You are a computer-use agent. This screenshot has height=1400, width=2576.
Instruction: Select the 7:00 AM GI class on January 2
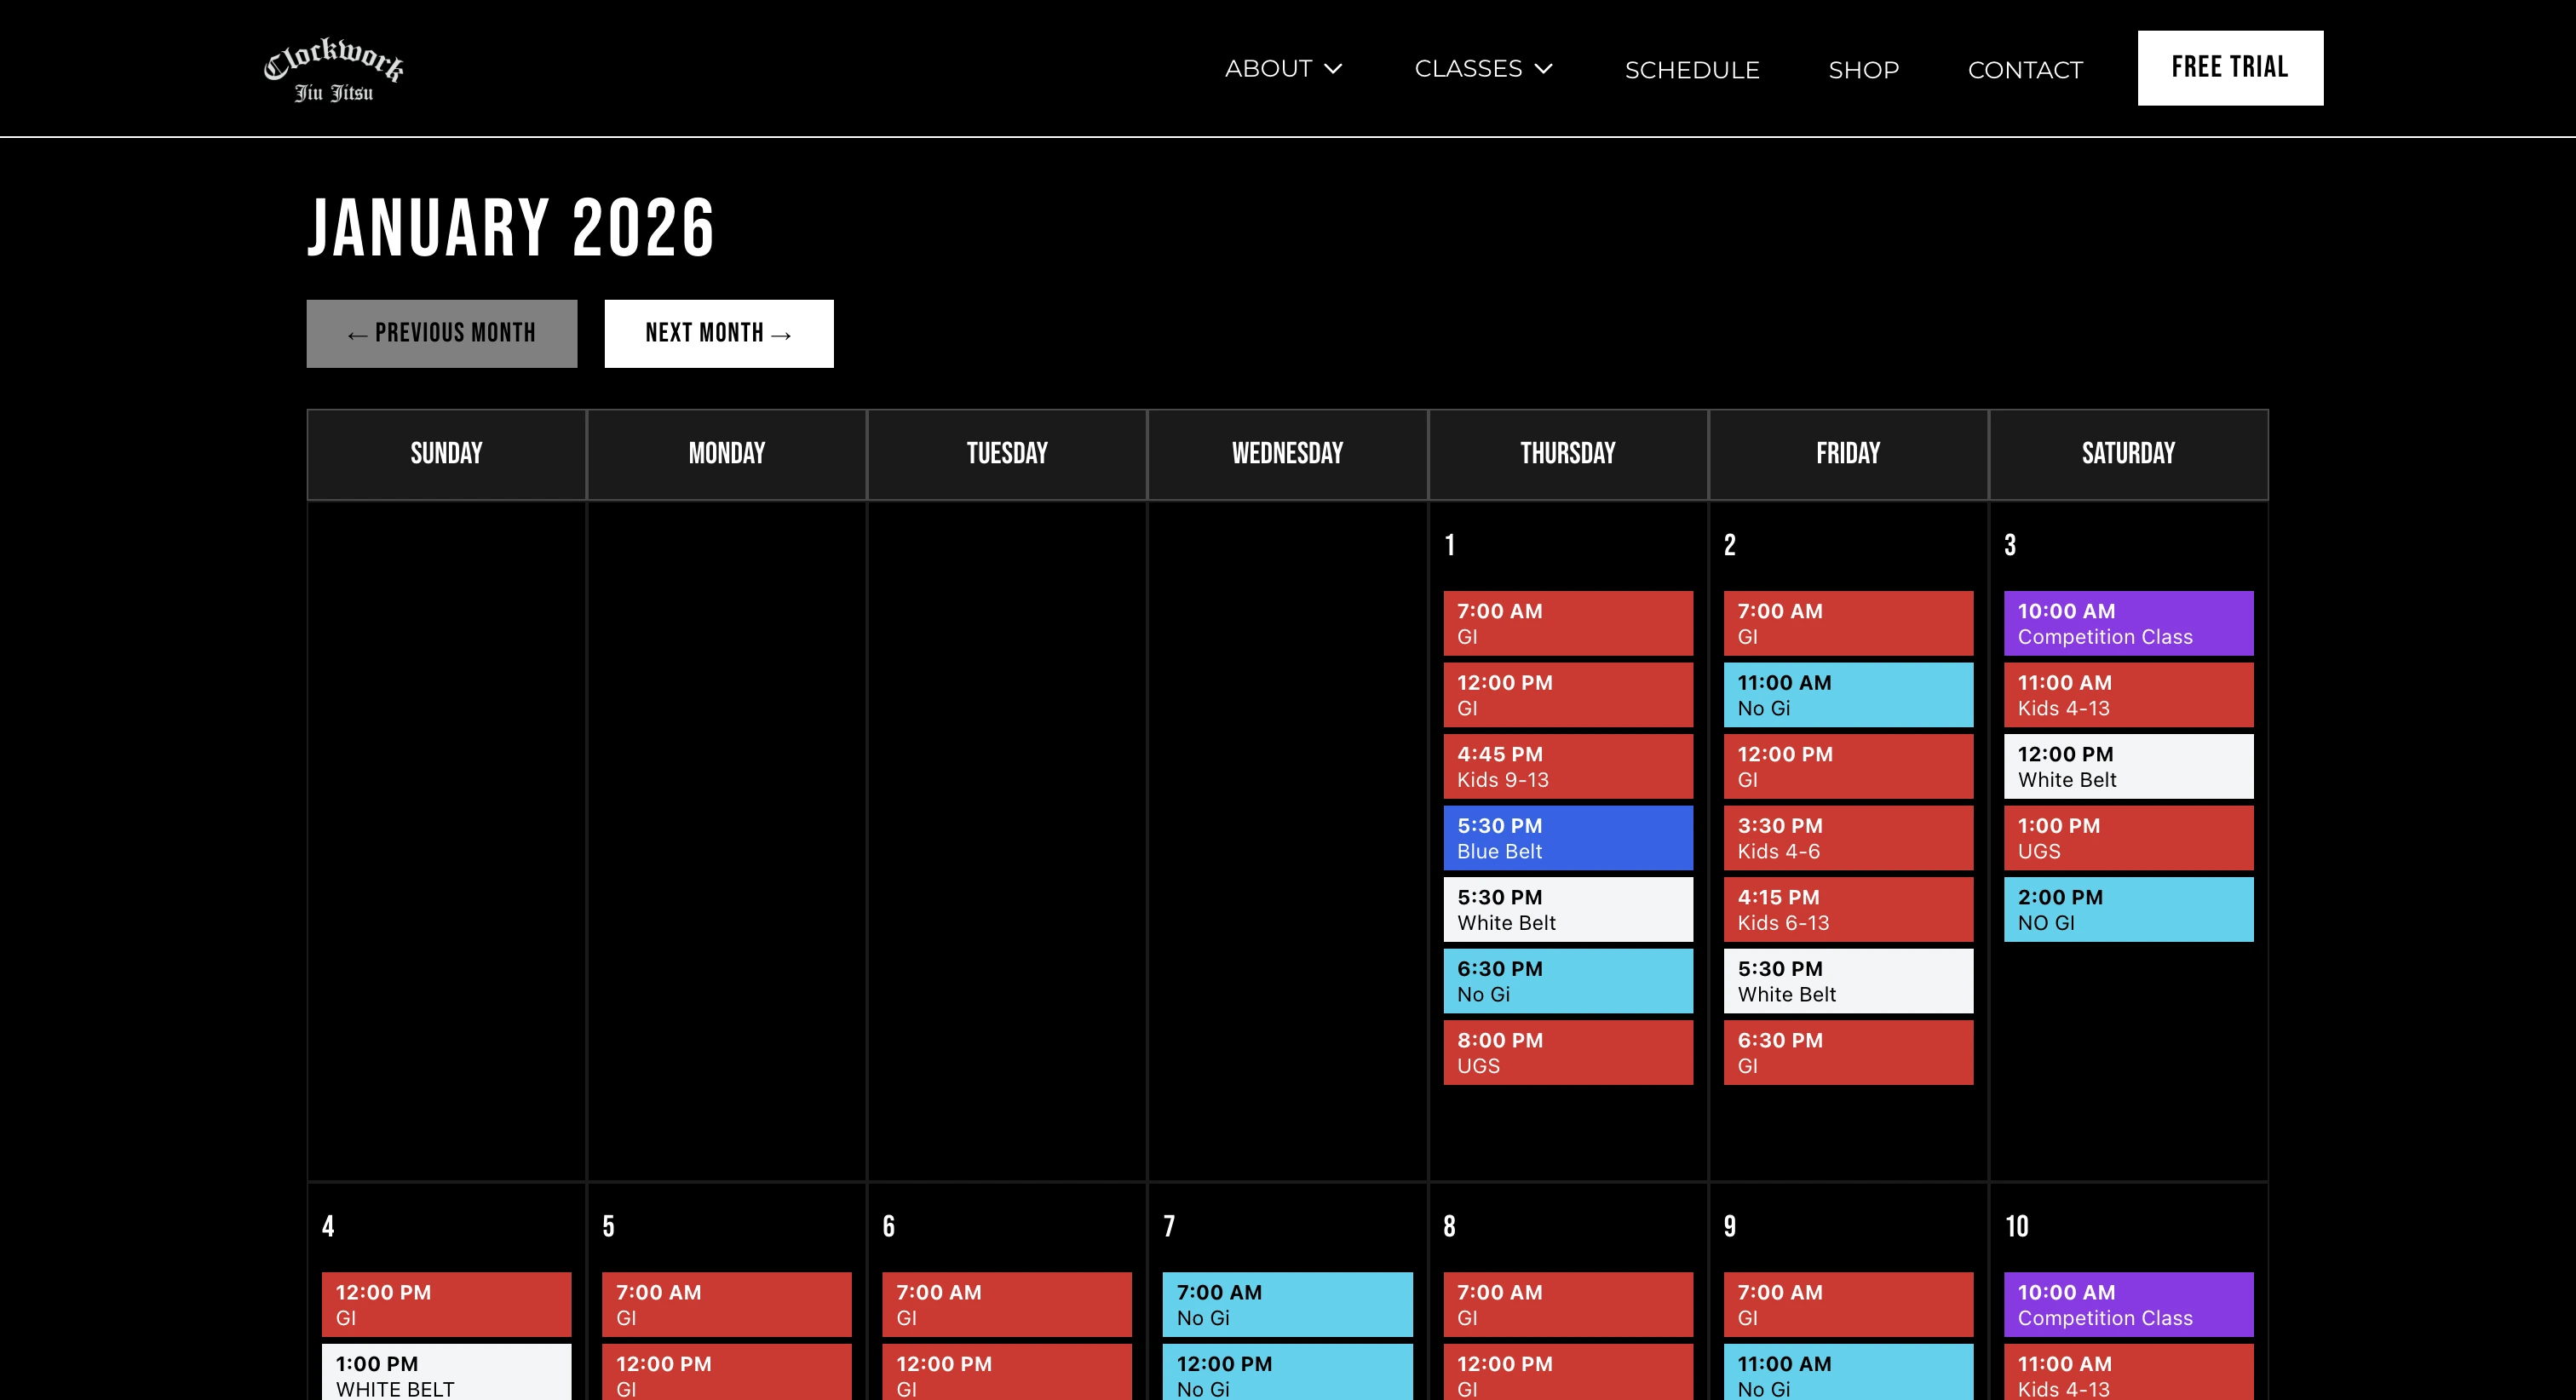[x=1847, y=623]
